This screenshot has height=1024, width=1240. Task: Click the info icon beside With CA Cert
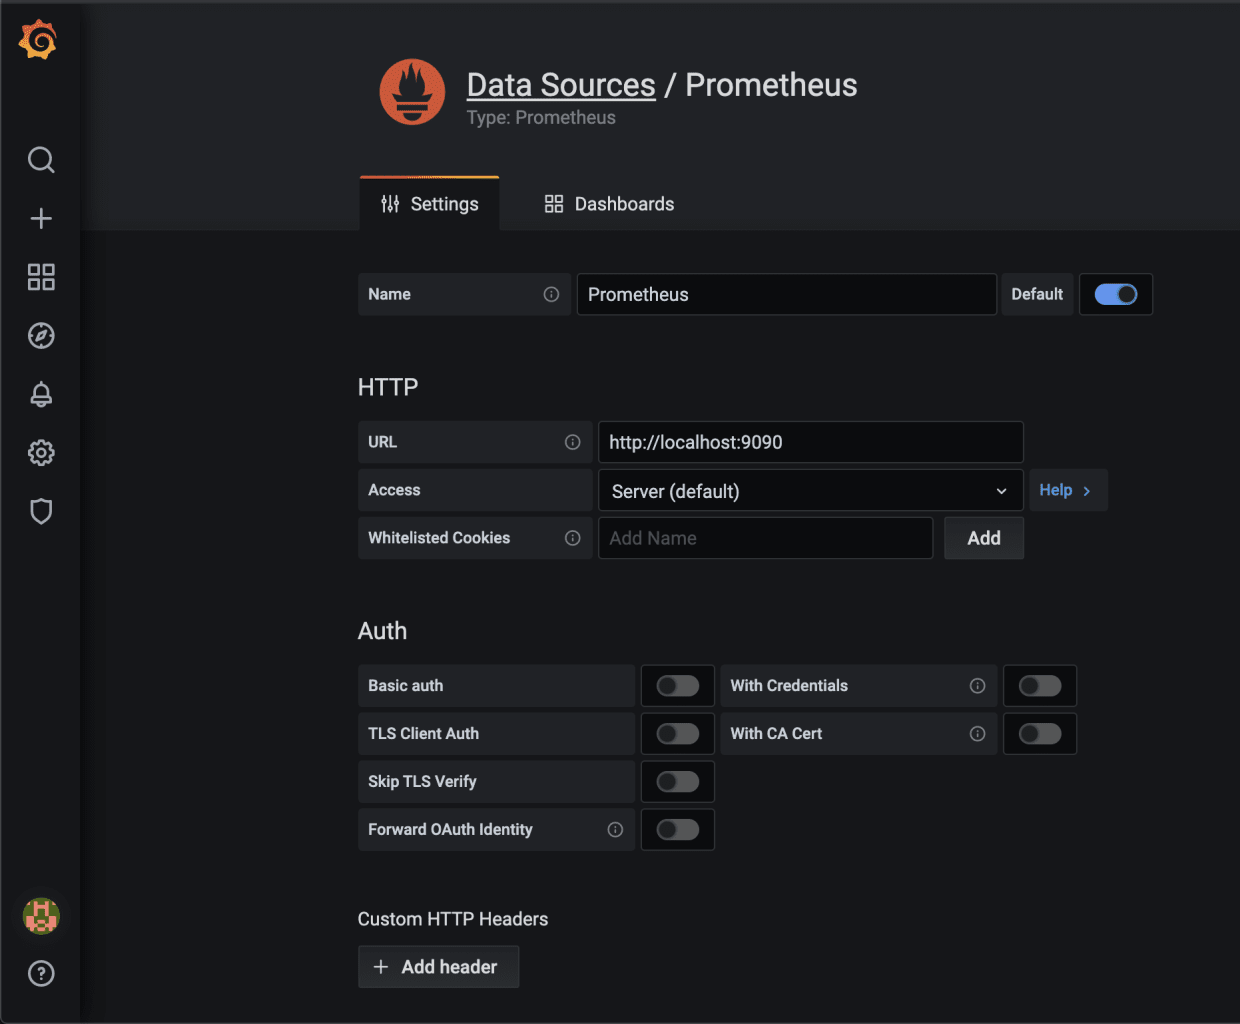click(x=978, y=734)
